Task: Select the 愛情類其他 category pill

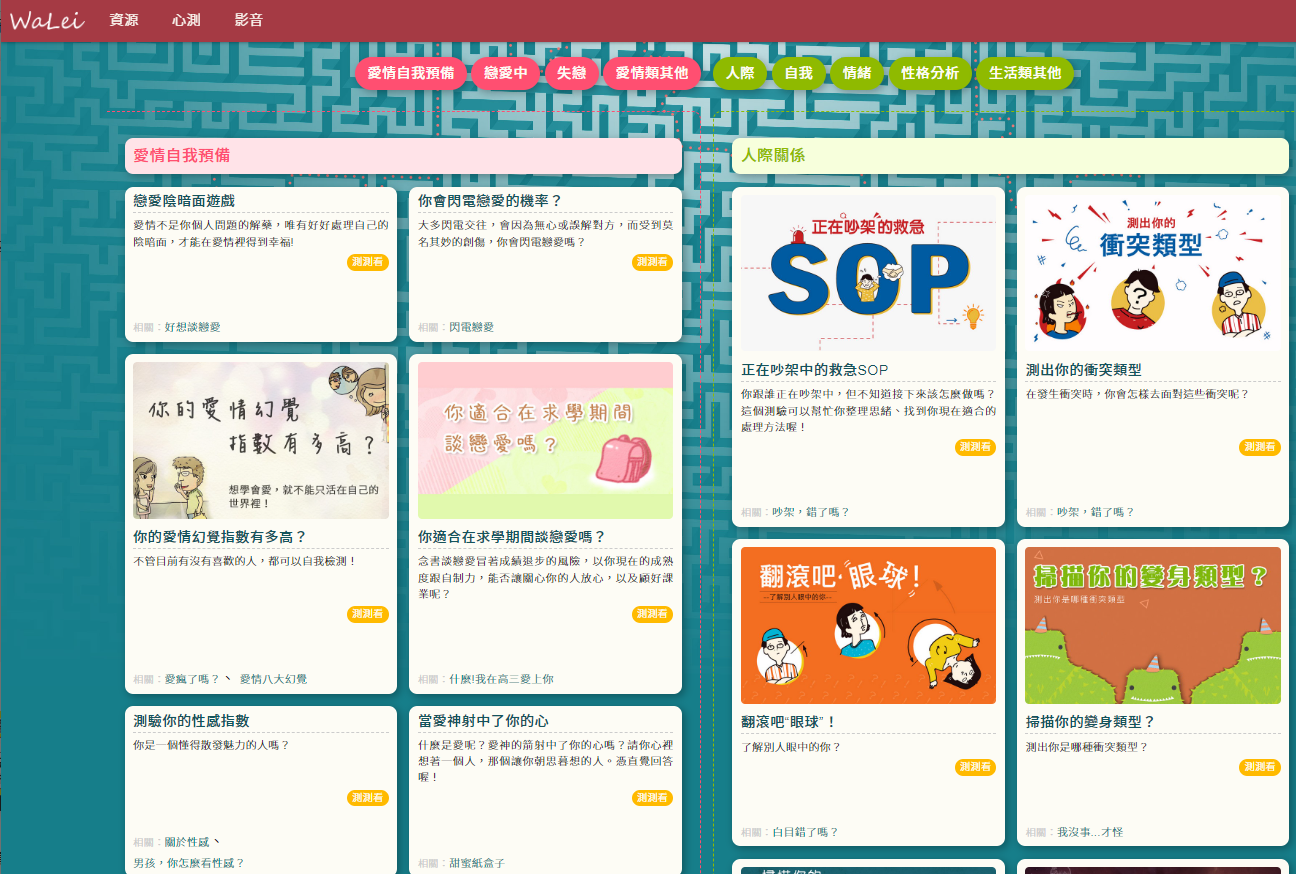Action: [652, 73]
